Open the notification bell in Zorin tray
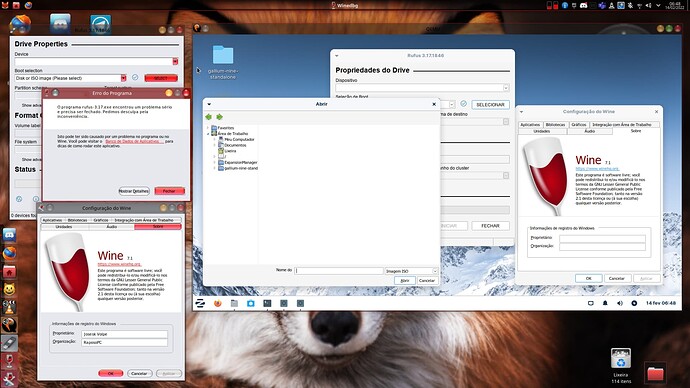This screenshot has height=388, width=690. click(x=605, y=303)
